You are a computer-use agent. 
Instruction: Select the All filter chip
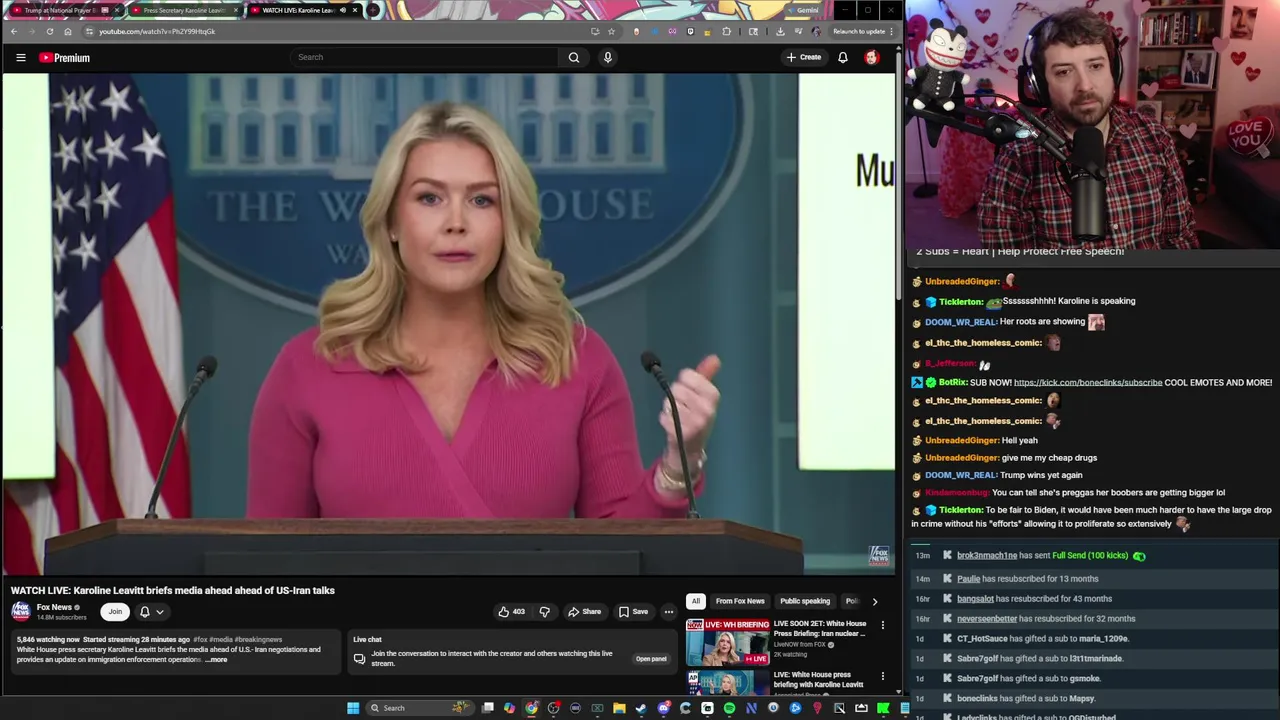[x=696, y=601]
